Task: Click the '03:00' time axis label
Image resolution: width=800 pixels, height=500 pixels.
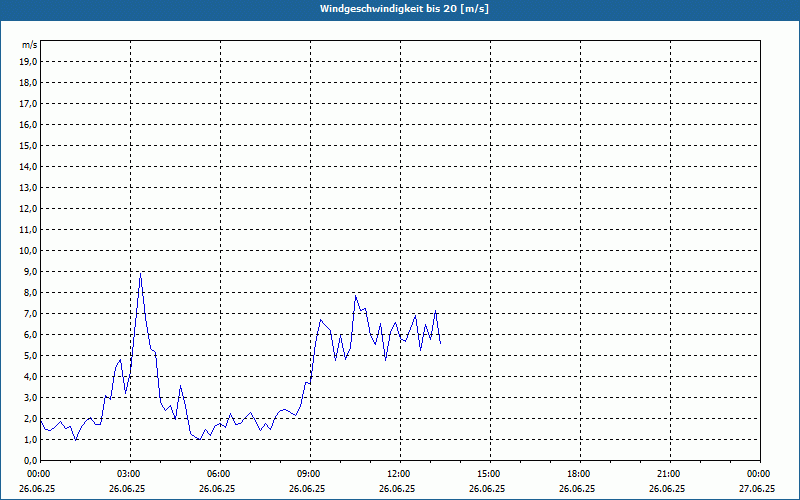Action: tap(130, 474)
